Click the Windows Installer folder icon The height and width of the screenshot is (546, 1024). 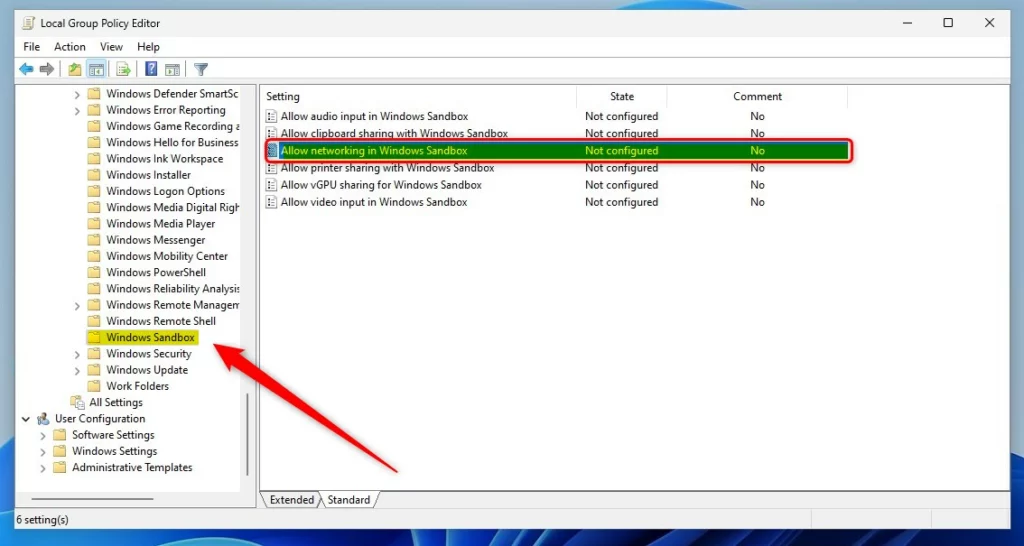pos(94,175)
